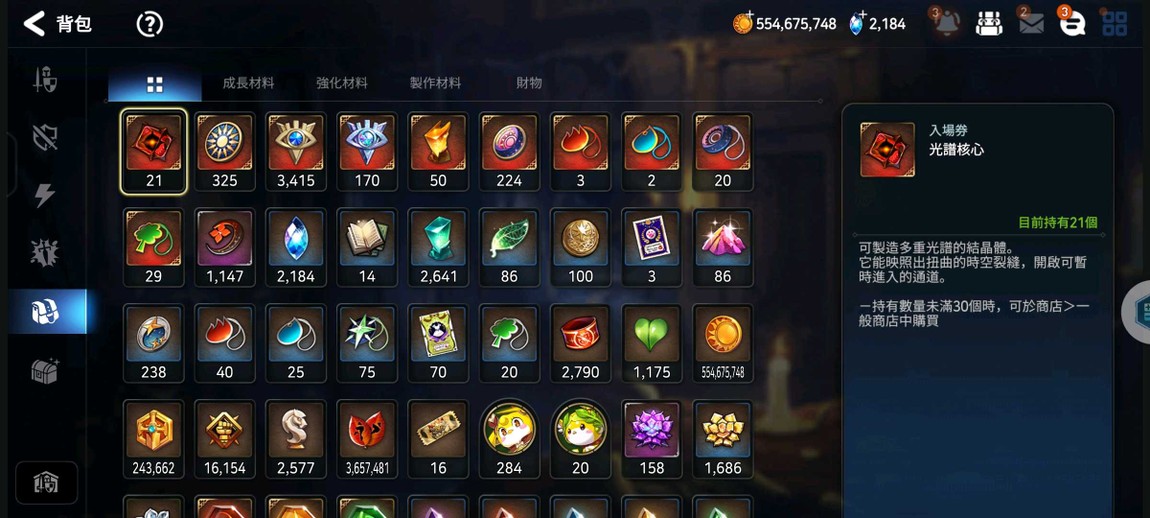Select the treasure chest sidebar icon

coord(45,371)
